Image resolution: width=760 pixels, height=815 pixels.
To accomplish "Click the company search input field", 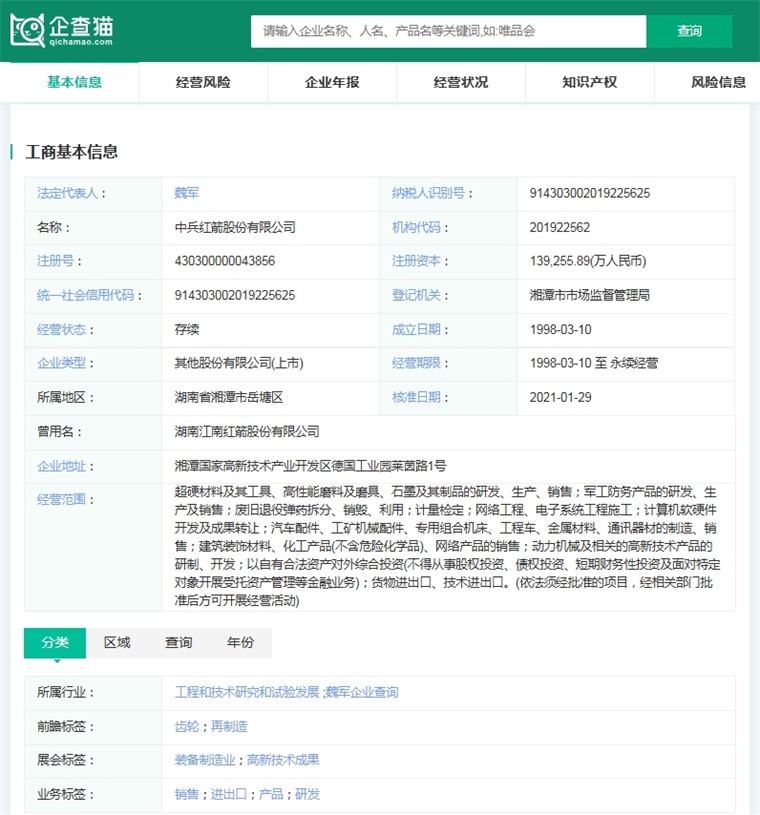I will (449, 31).
